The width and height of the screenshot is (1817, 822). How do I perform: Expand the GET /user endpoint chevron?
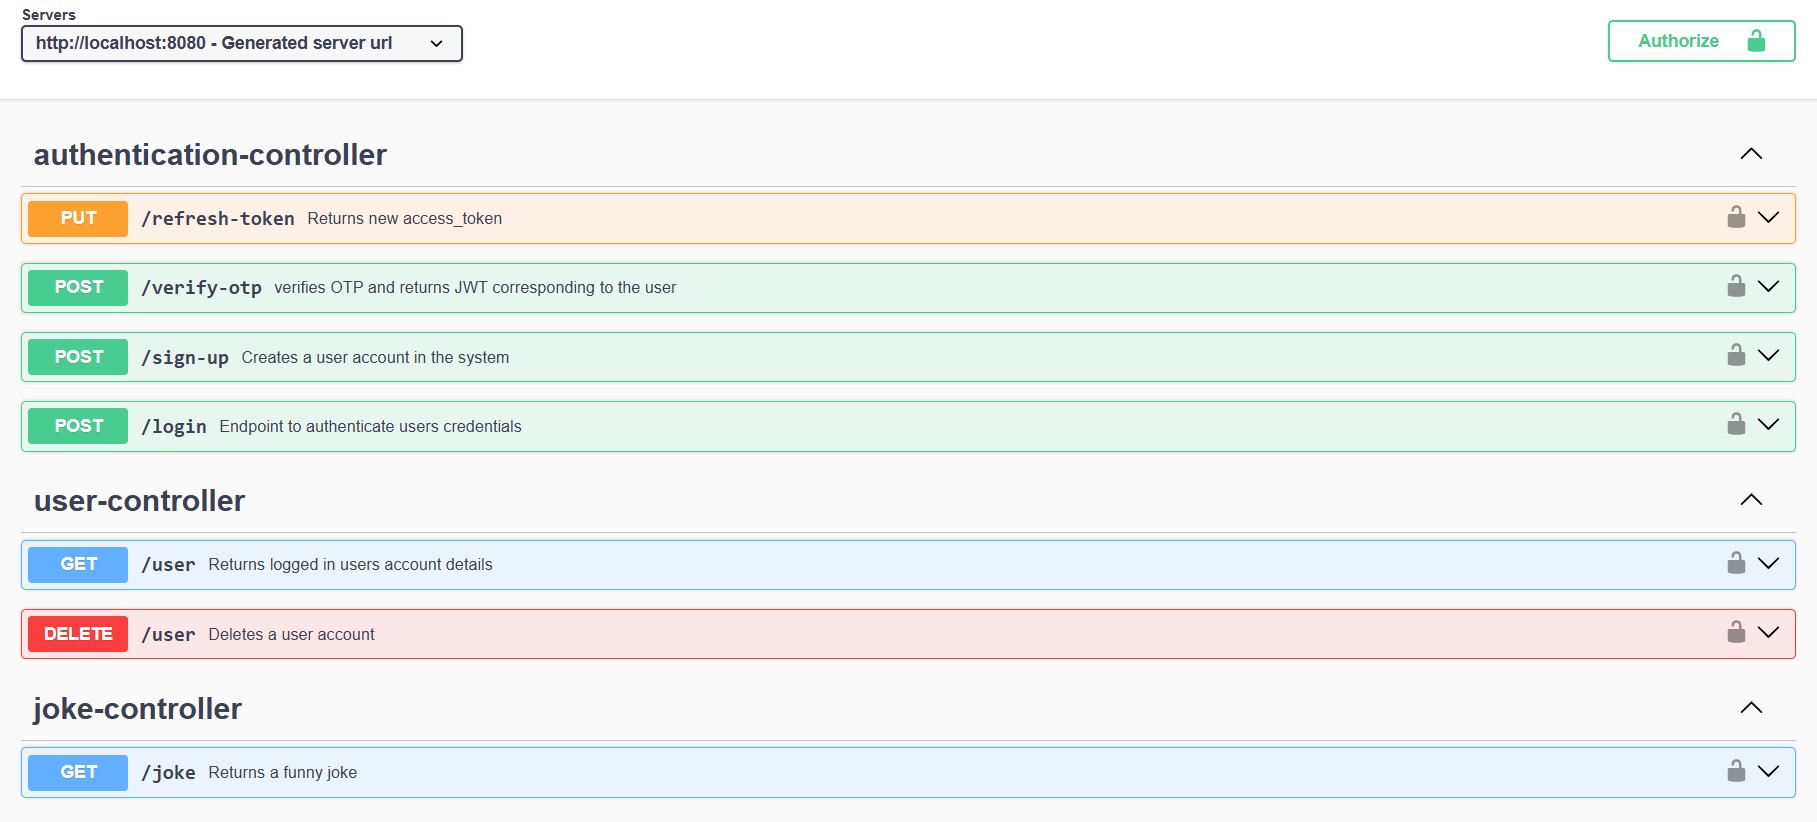(x=1768, y=563)
